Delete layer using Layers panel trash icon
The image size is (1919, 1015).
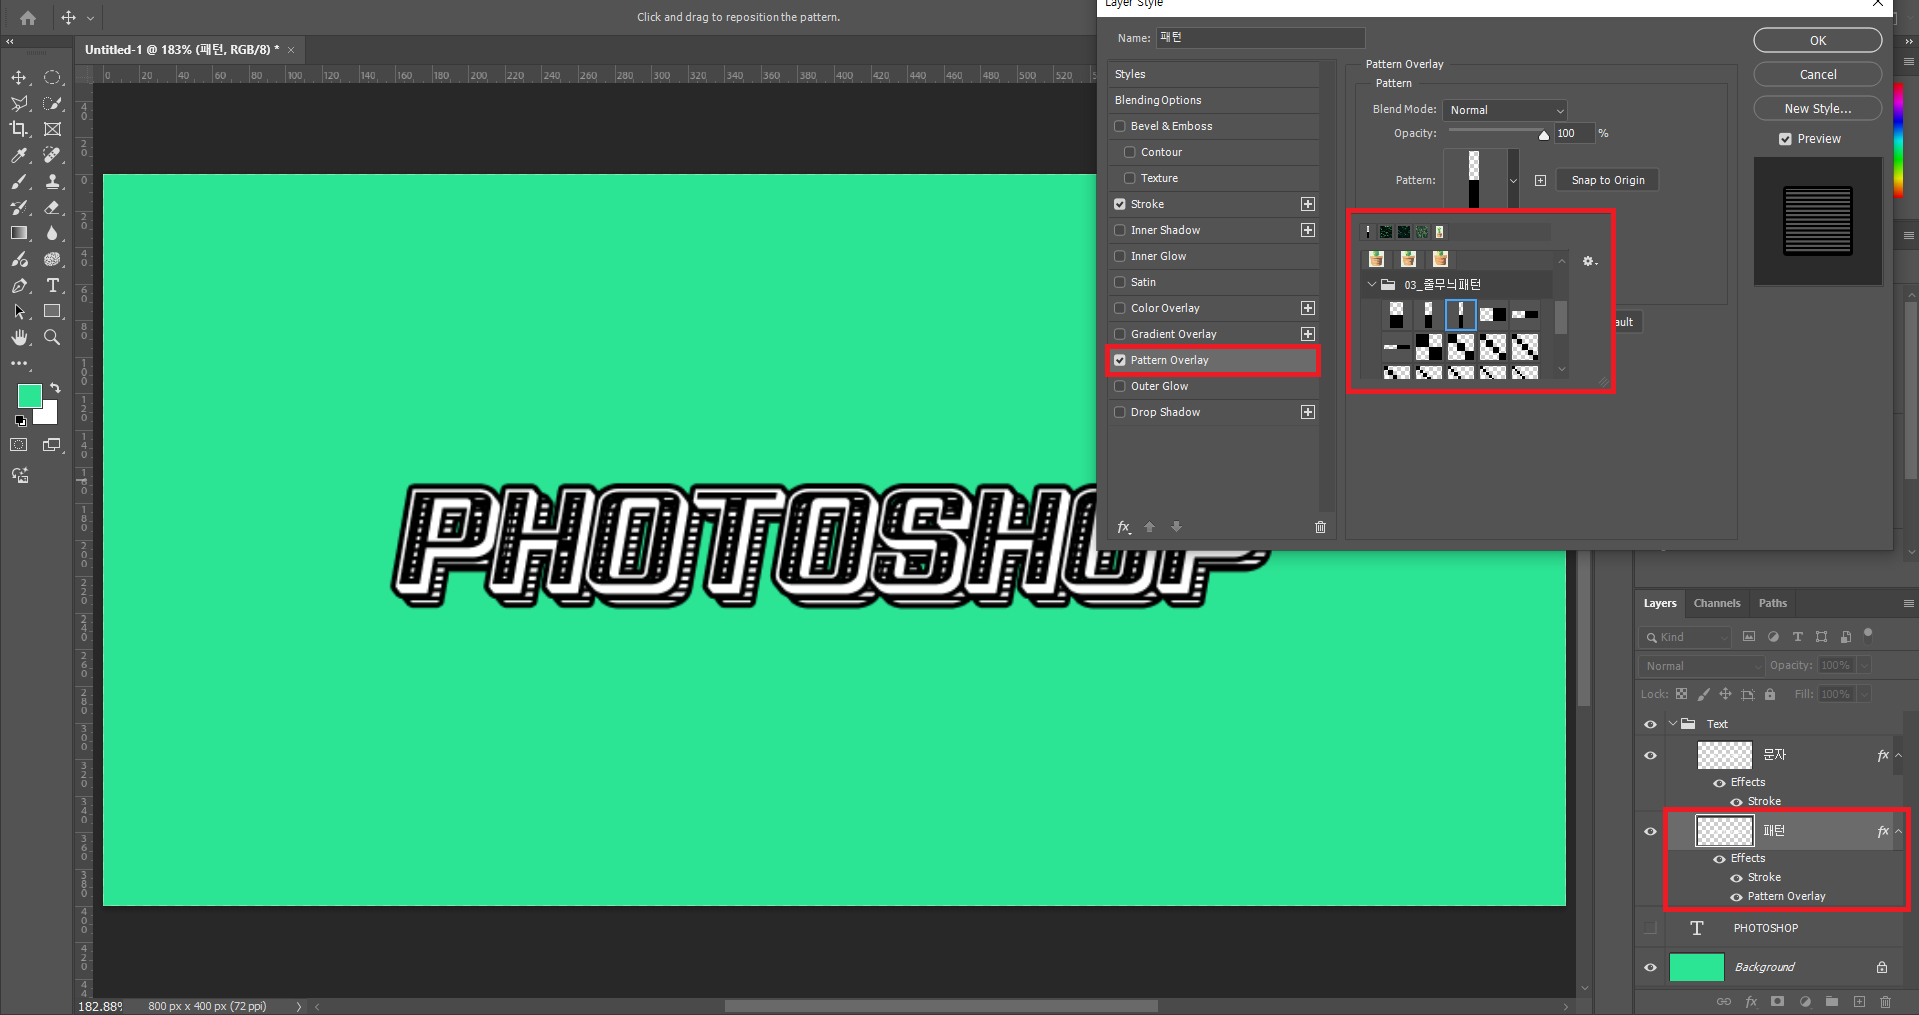point(1885,1001)
